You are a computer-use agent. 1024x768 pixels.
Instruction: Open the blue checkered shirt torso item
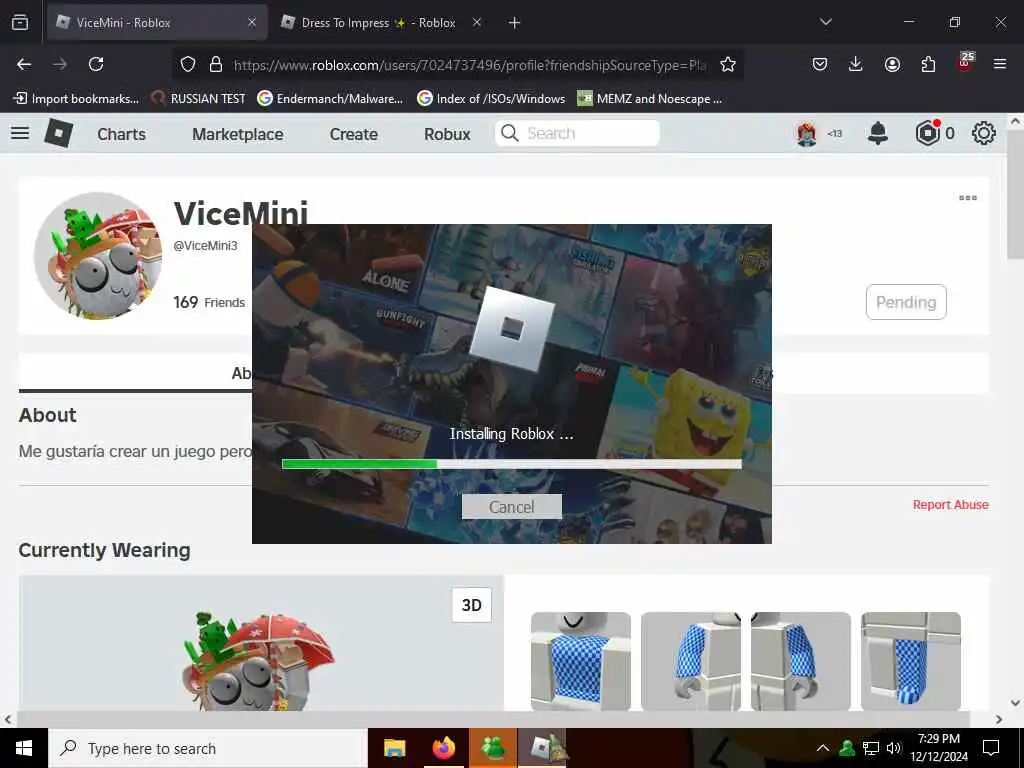(x=581, y=661)
